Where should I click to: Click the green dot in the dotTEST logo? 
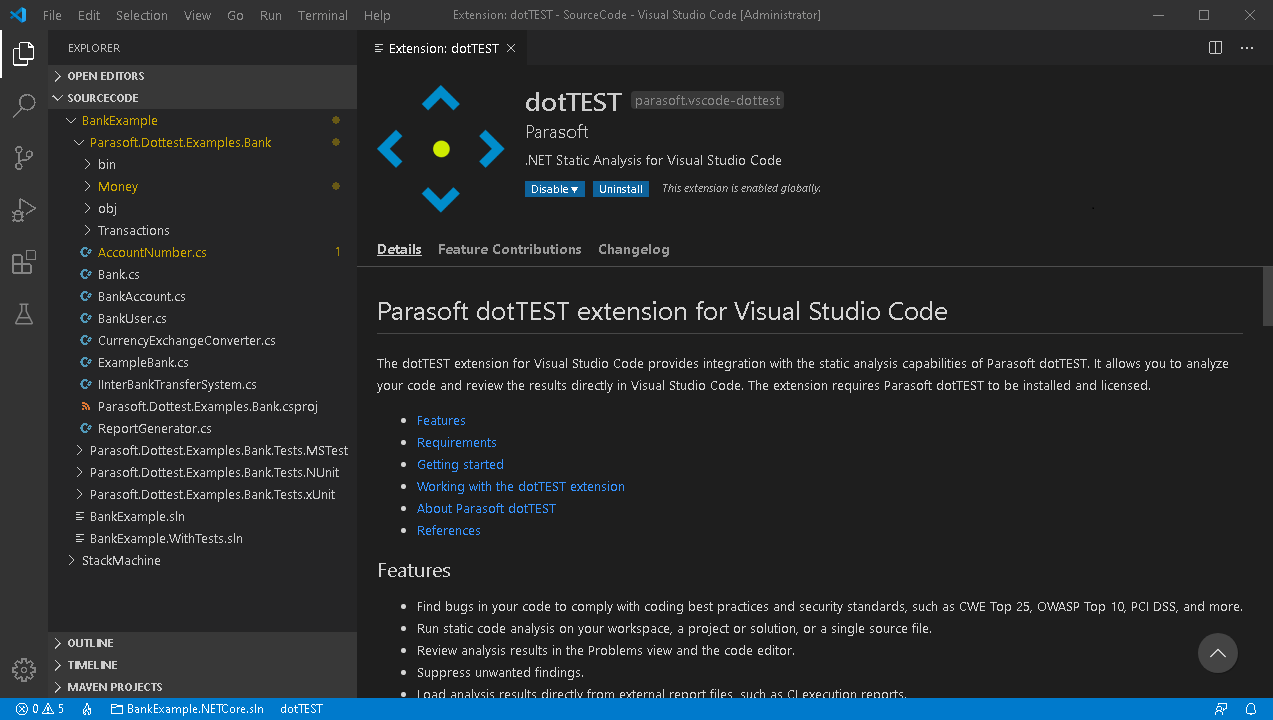440,148
